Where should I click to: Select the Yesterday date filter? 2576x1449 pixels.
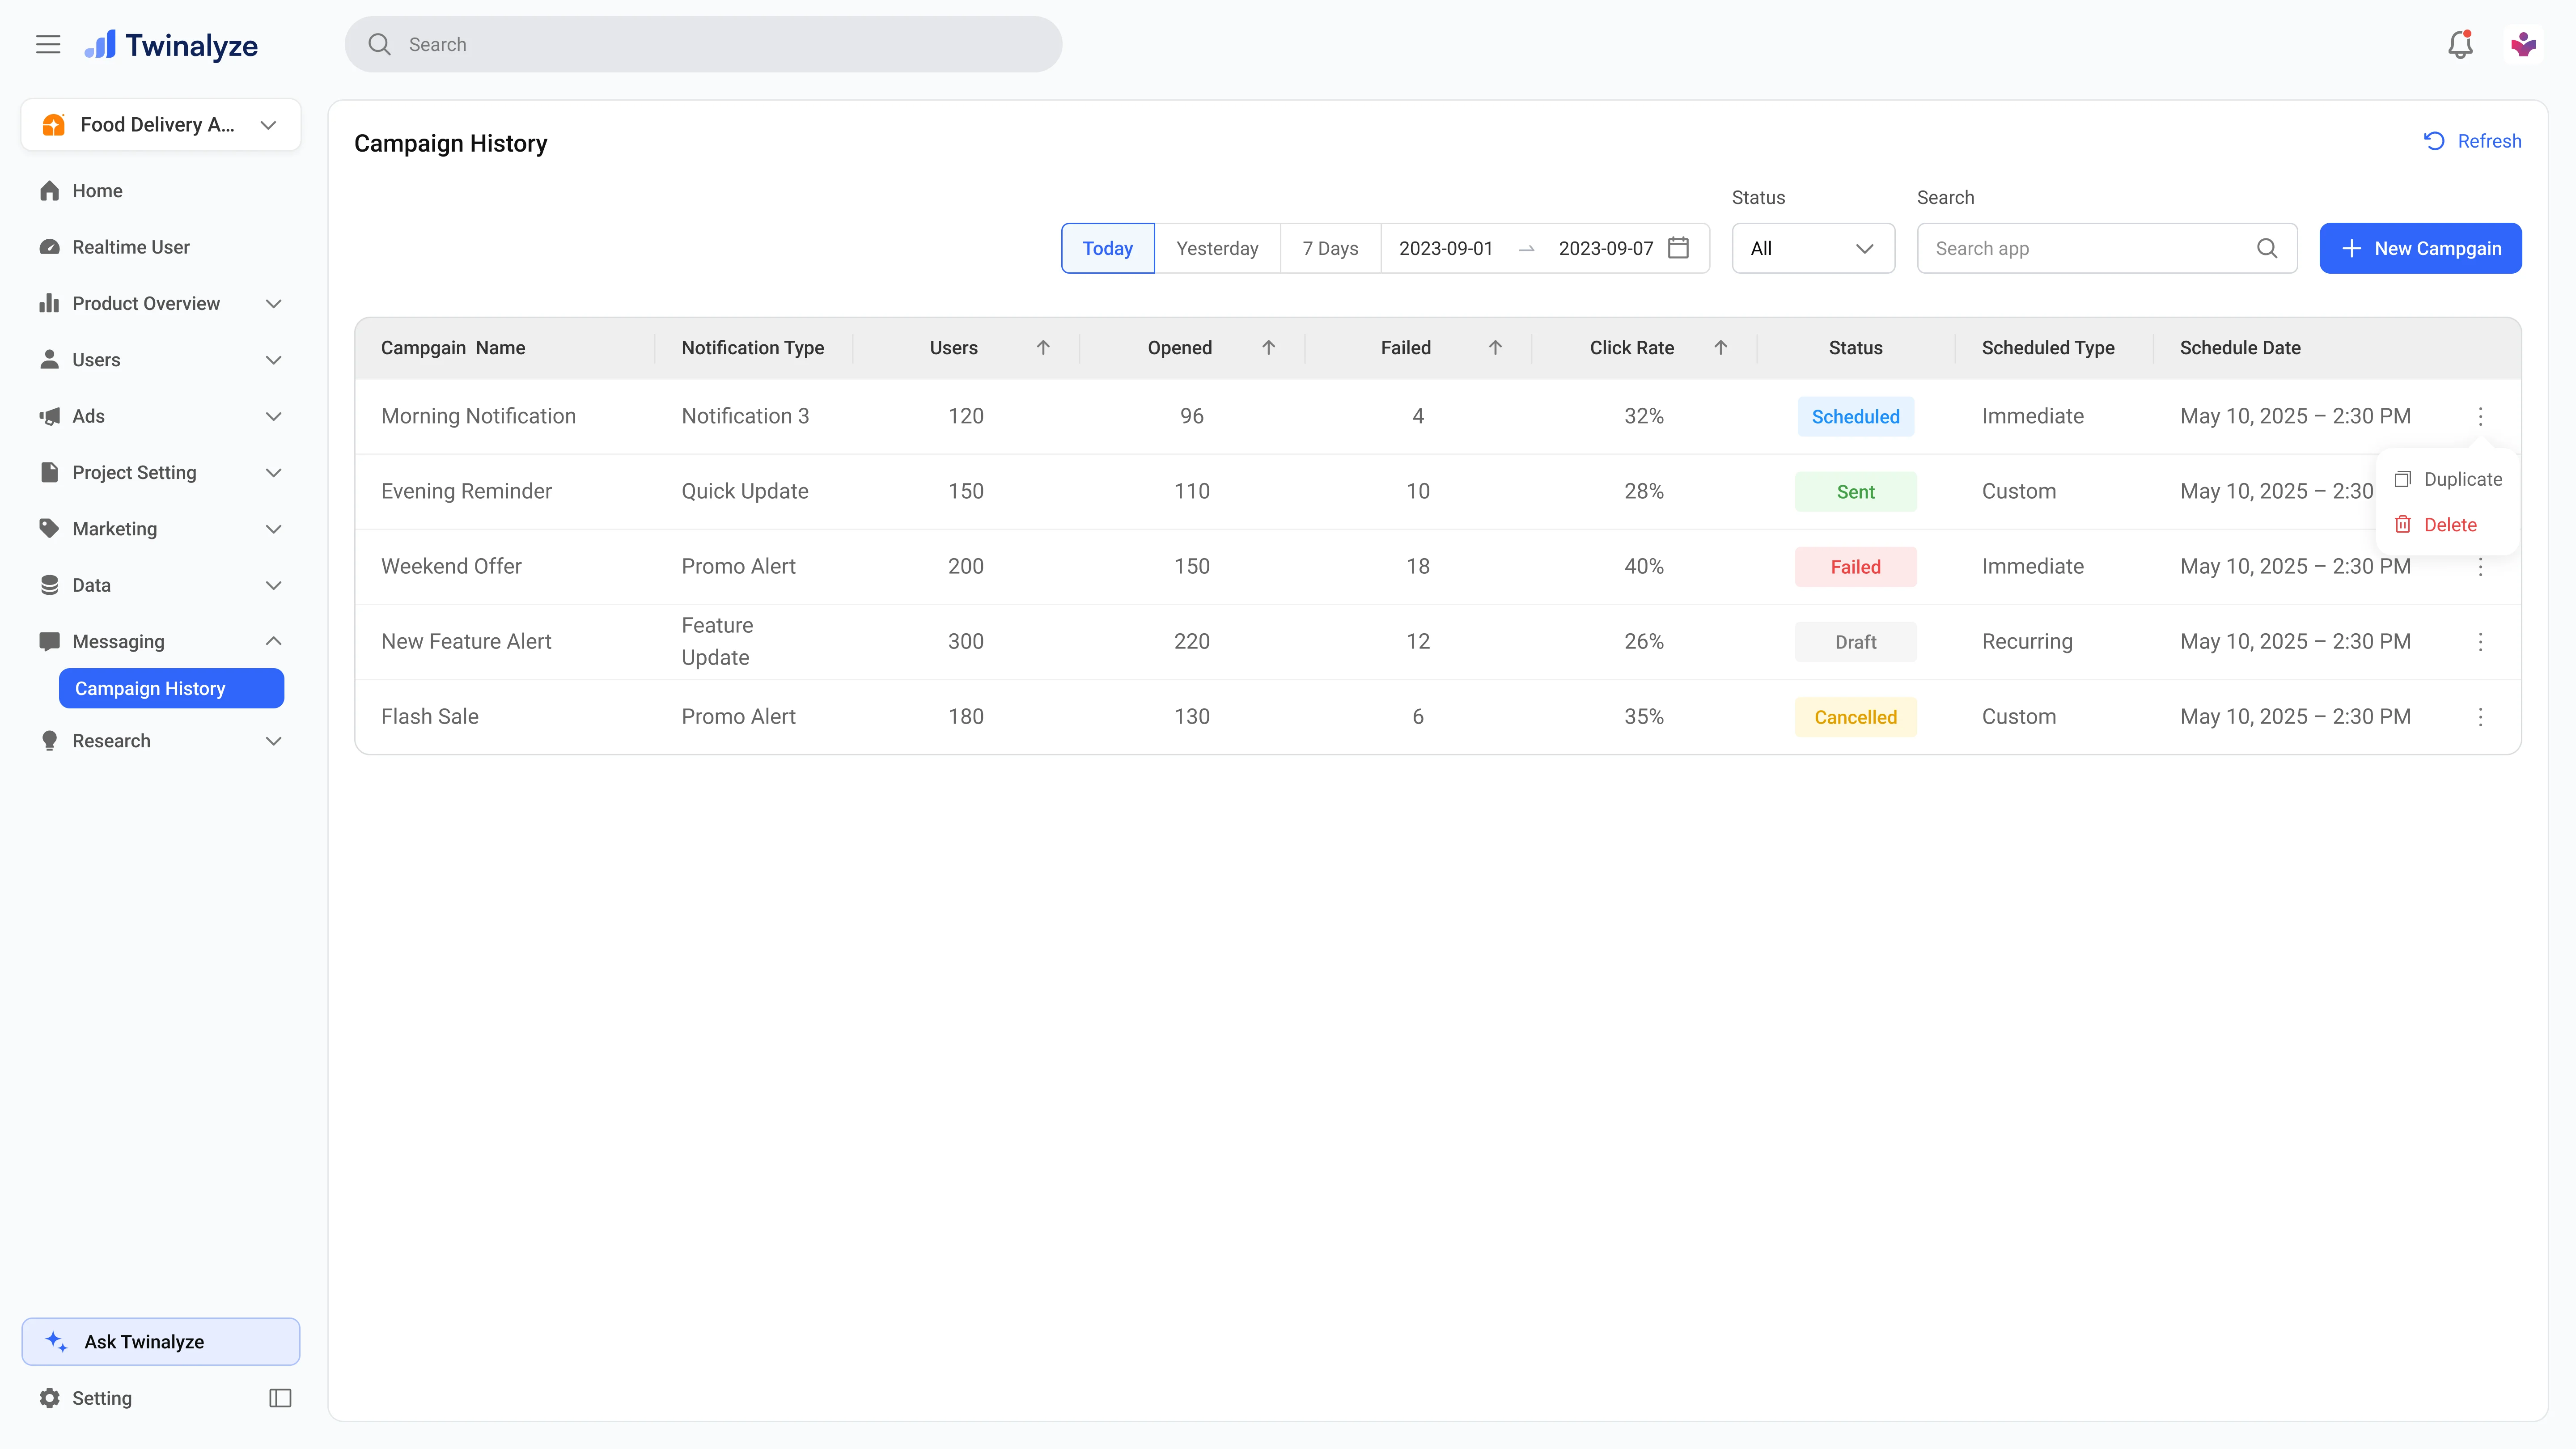pyautogui.click(x=1217, y=248)
